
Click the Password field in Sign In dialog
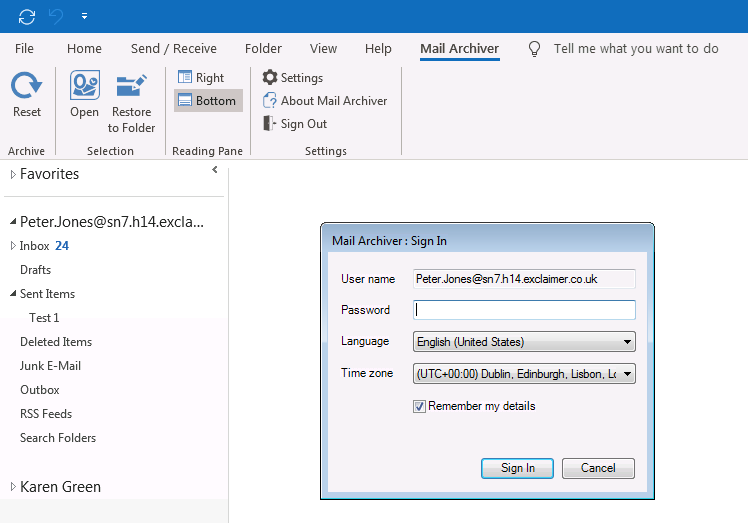coord(524,310)
